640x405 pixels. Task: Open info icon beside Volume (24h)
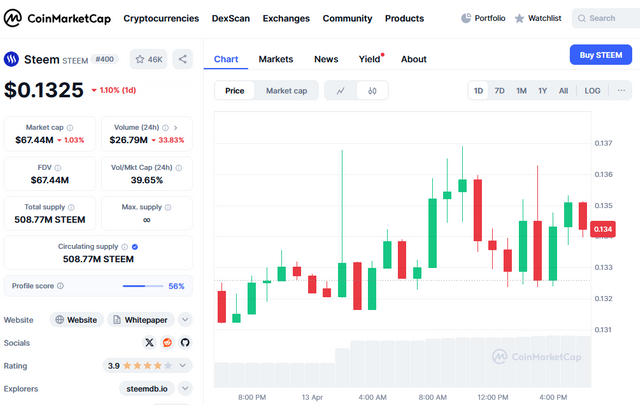coord(165,128)
